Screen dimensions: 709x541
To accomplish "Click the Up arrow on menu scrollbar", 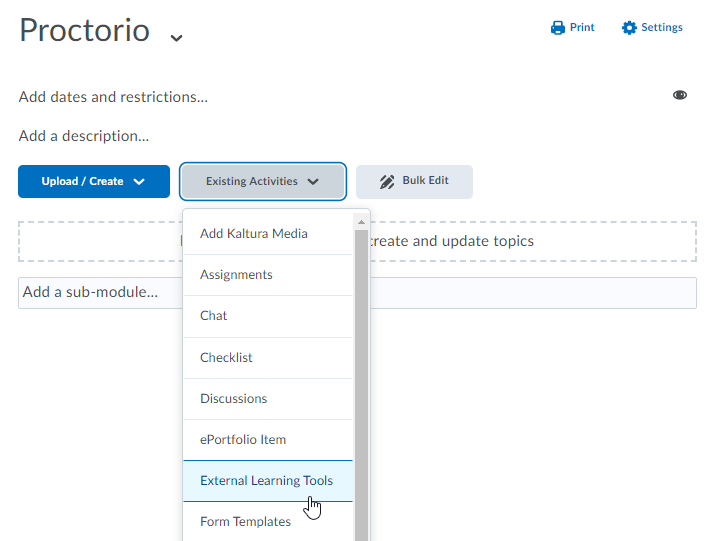I will (x=361, y=220).
